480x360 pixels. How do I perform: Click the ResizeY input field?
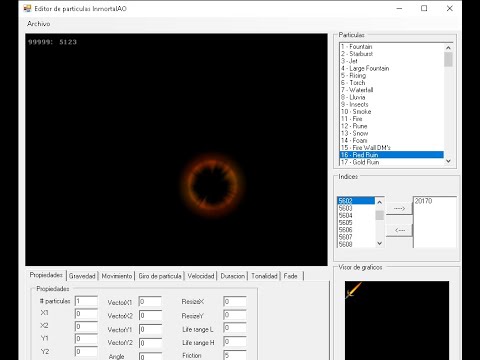point(235,315)
